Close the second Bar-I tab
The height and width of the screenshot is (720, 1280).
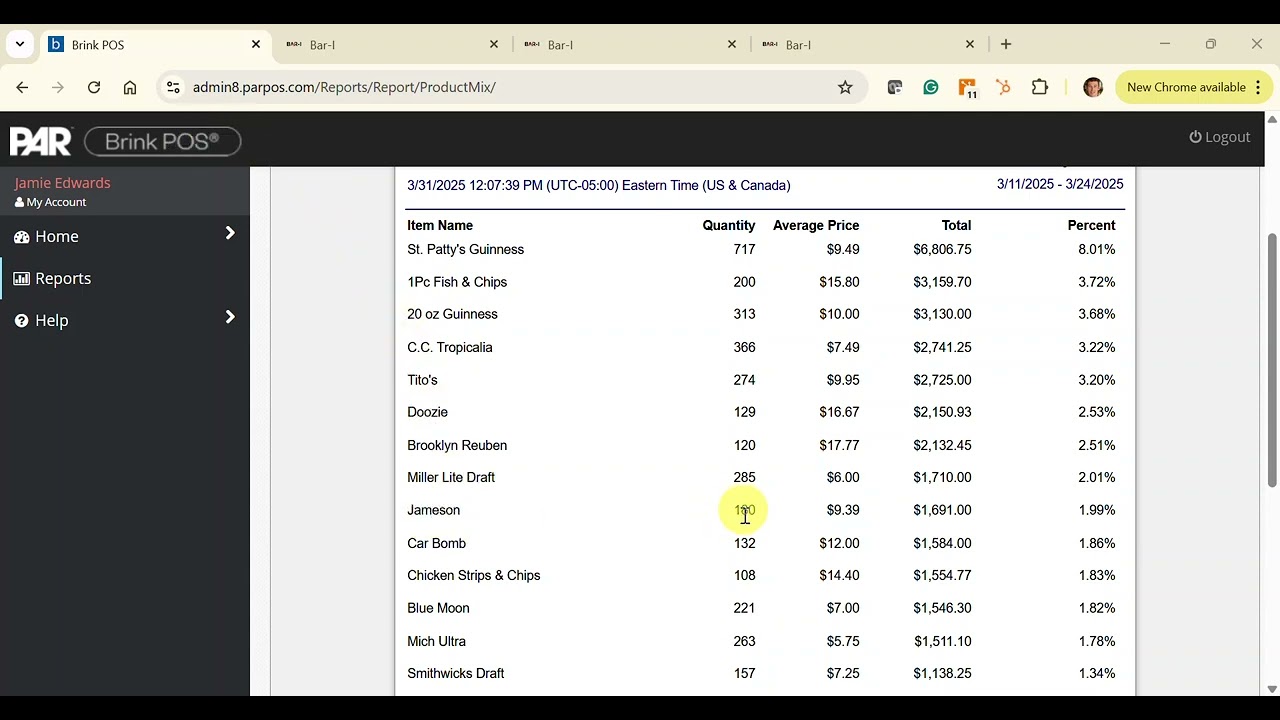732,45
